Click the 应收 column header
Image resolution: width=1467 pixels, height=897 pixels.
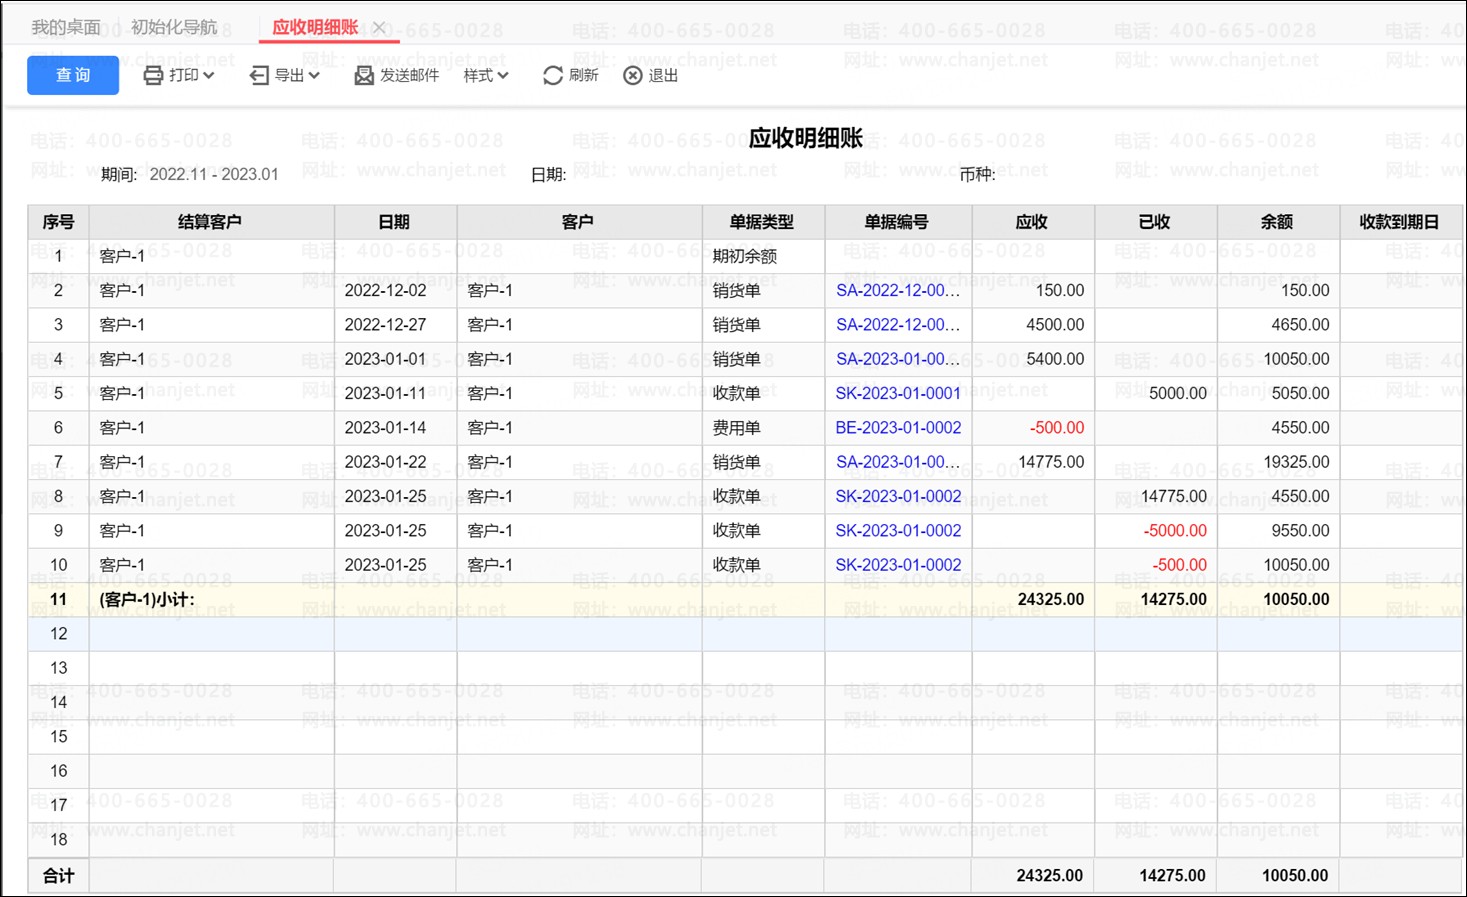tap(1032, 222)
